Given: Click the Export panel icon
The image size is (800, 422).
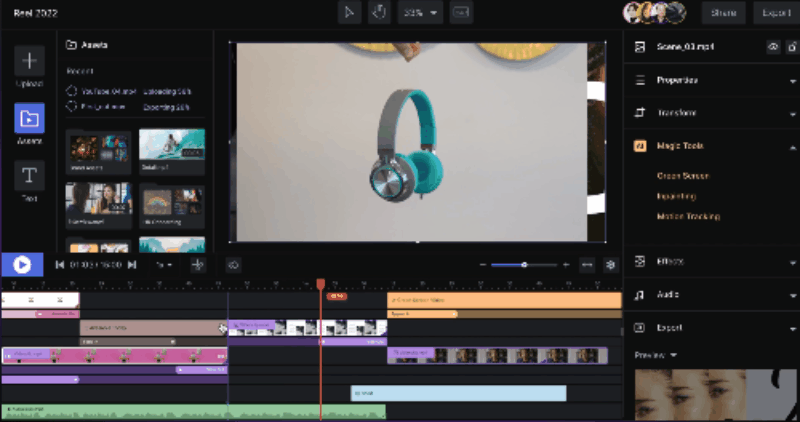Looking at the screenshot, I should (x=640, y=328).
